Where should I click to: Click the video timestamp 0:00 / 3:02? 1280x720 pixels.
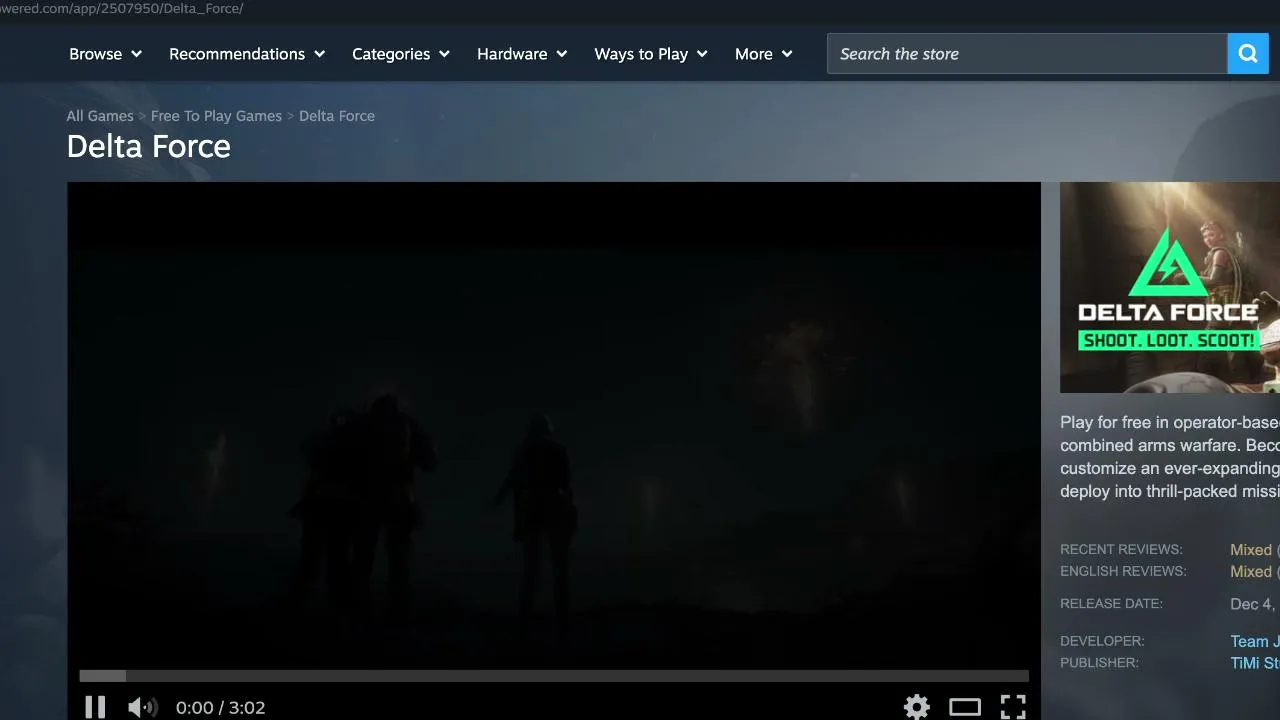pyautogui.click(x=221, y=708)
